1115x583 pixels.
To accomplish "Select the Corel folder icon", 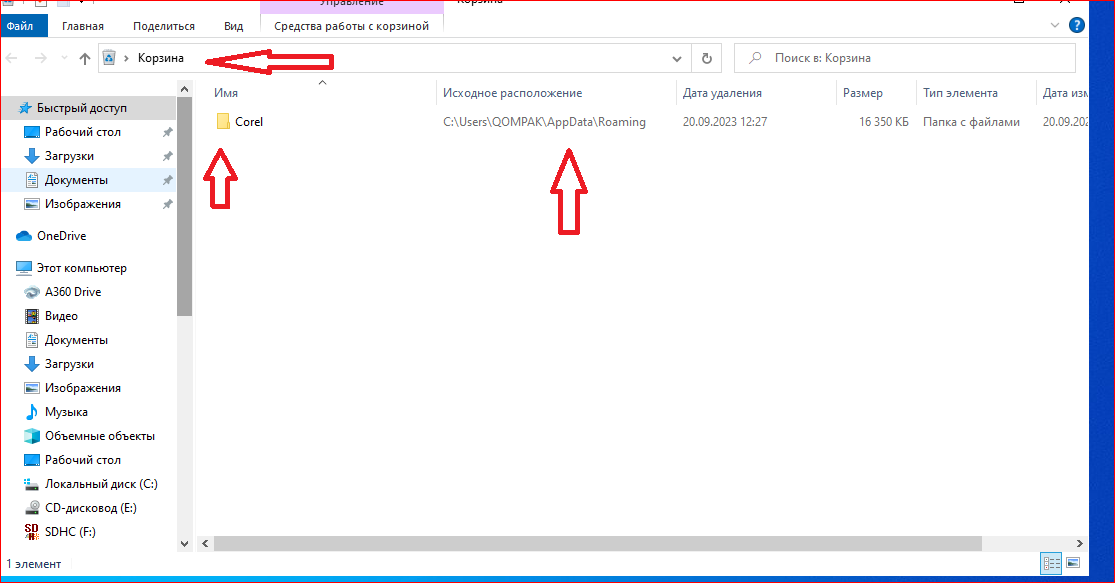I will [223, 122].
